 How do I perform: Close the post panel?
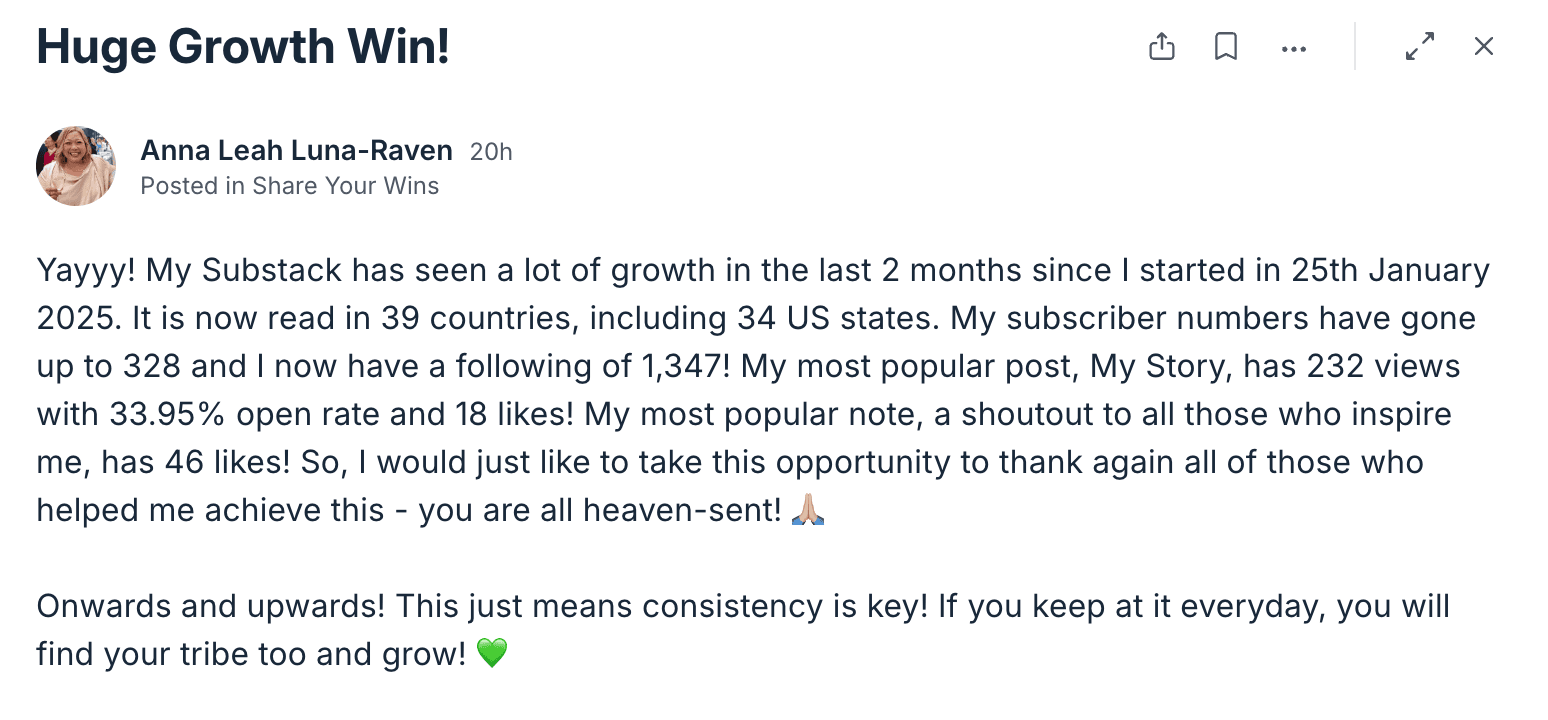tap(1484, 47)
